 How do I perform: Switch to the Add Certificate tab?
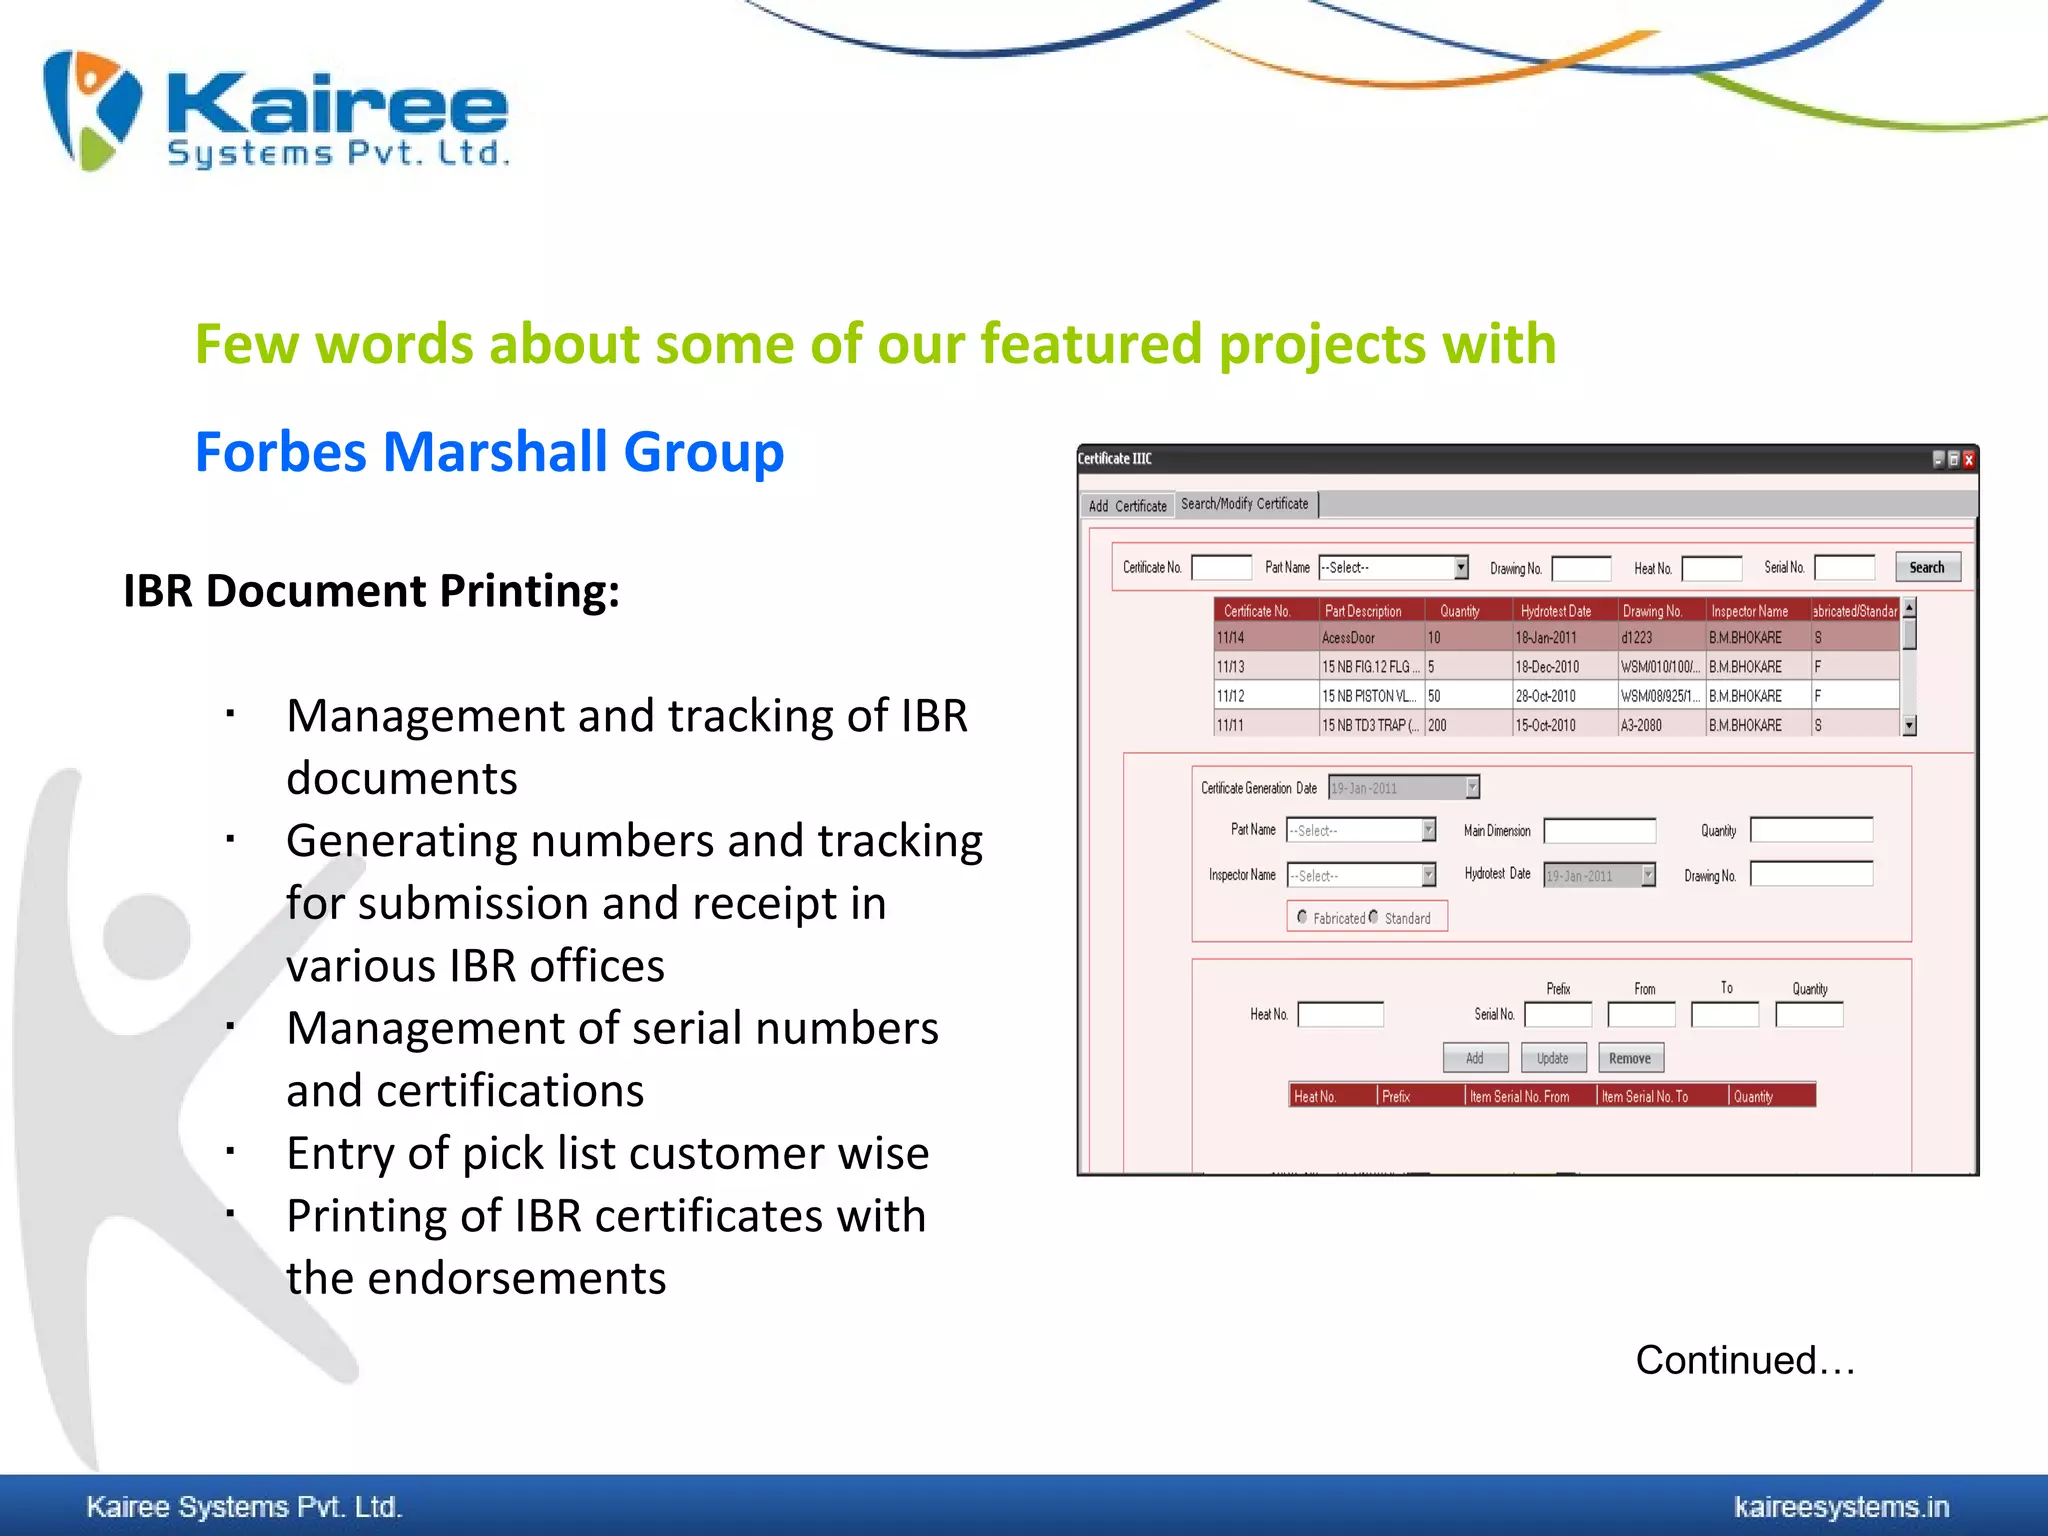(x=1127, y=505)
